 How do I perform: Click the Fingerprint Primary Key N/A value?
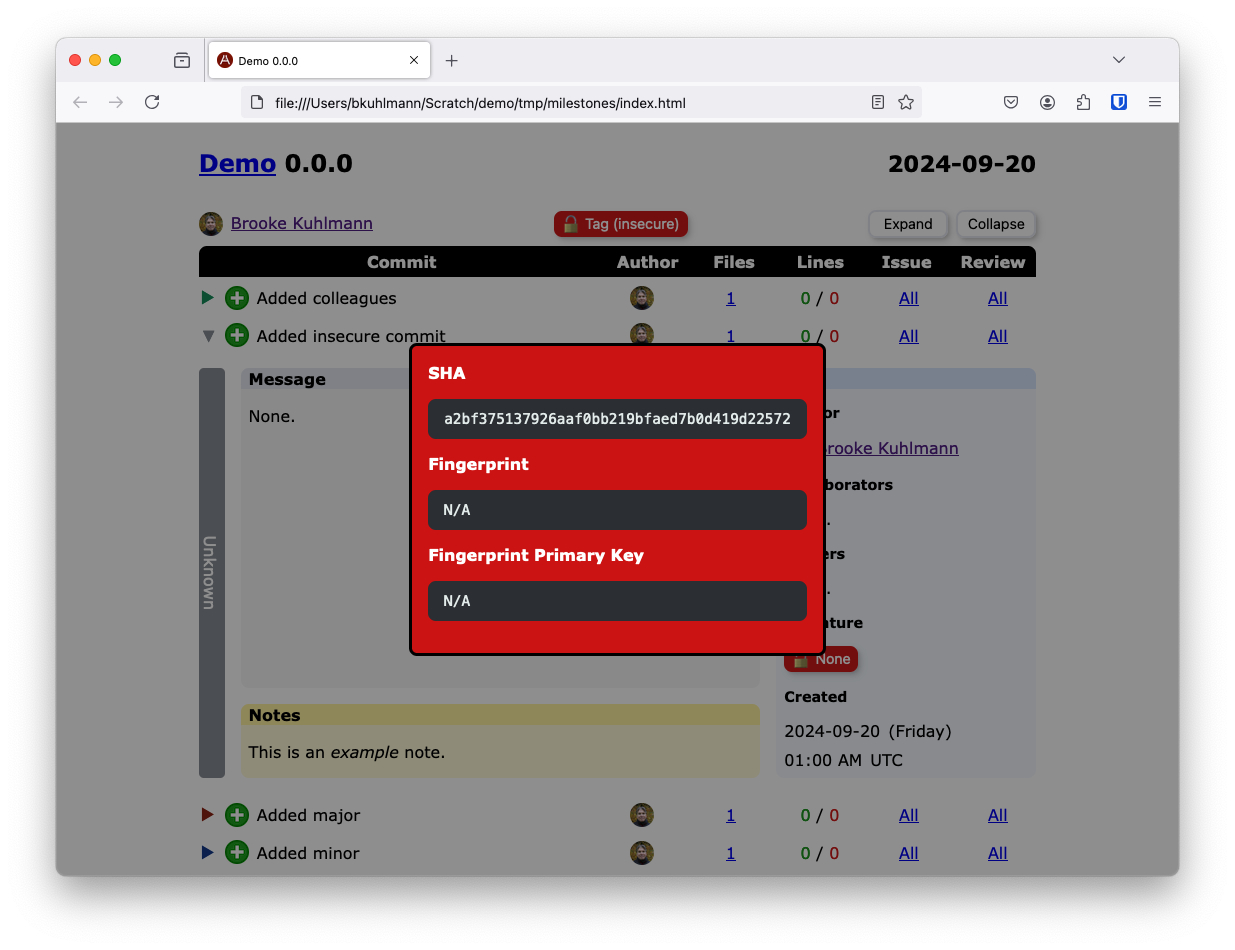[x=617, y=601]
